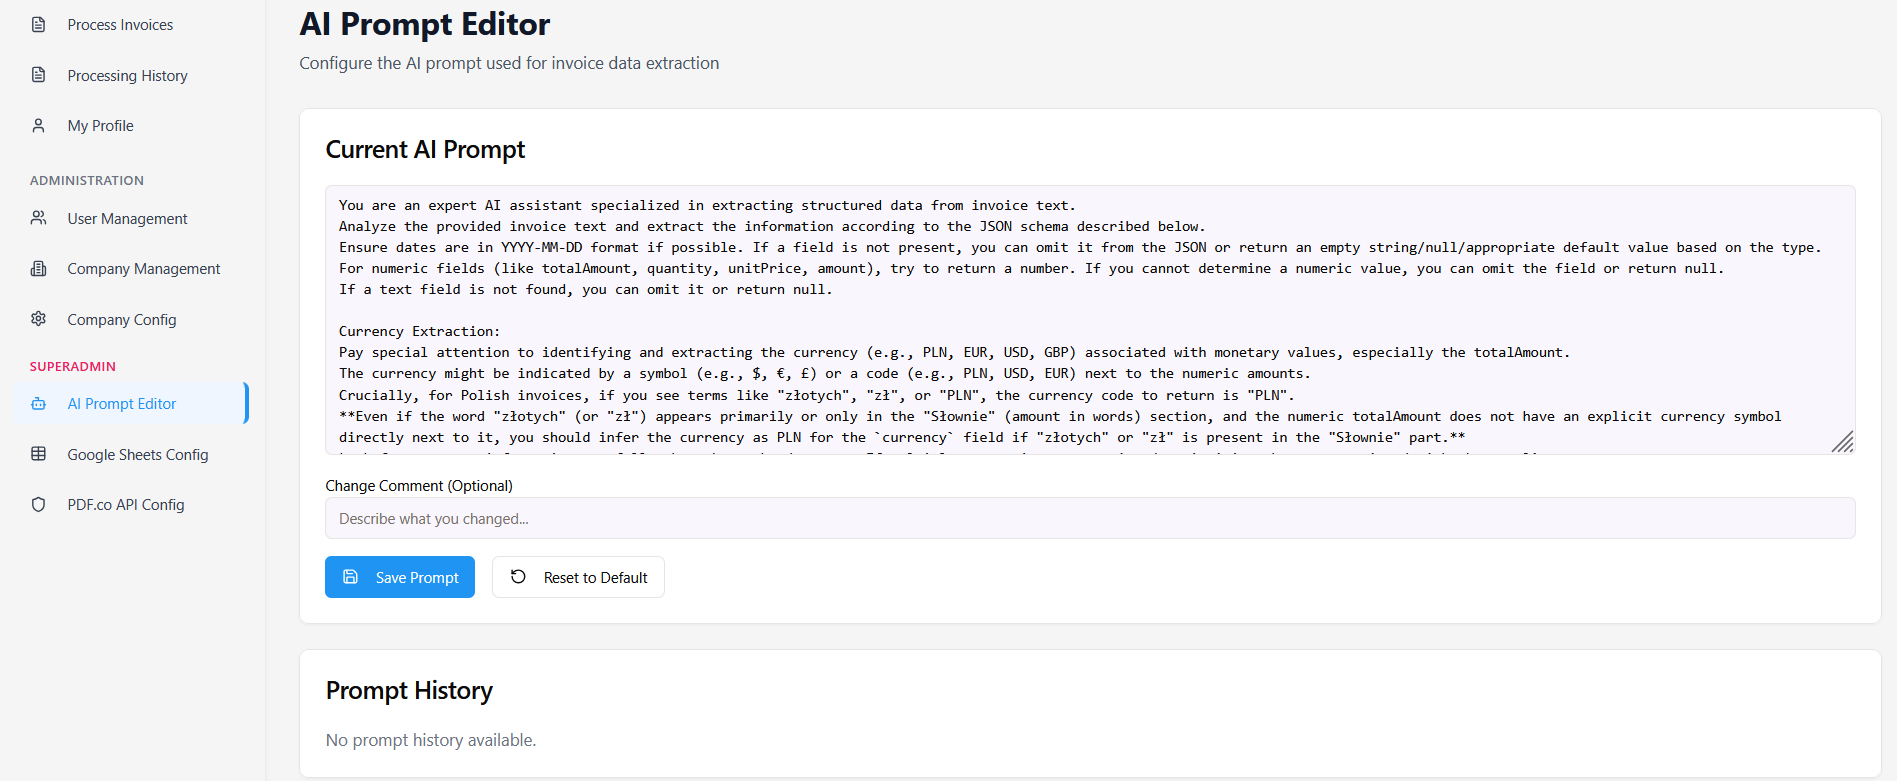Click the PDF.co API Config shield icon
Viewport: 1897px width, 781px height.
point(39,505)
